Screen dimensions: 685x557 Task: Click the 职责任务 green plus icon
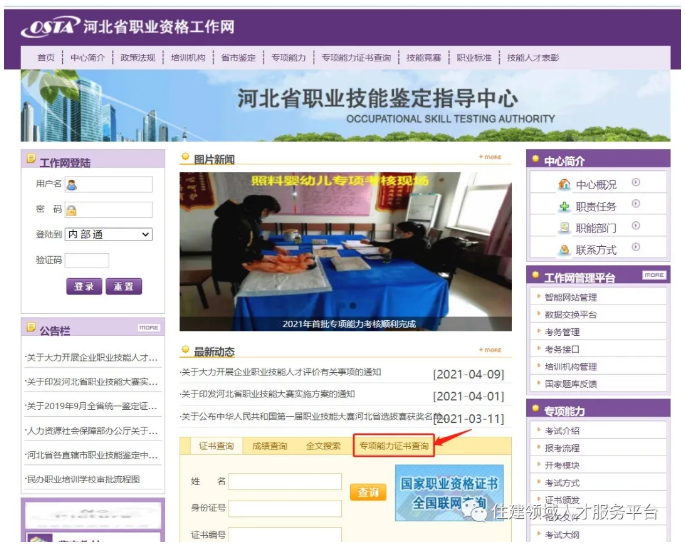564,206
